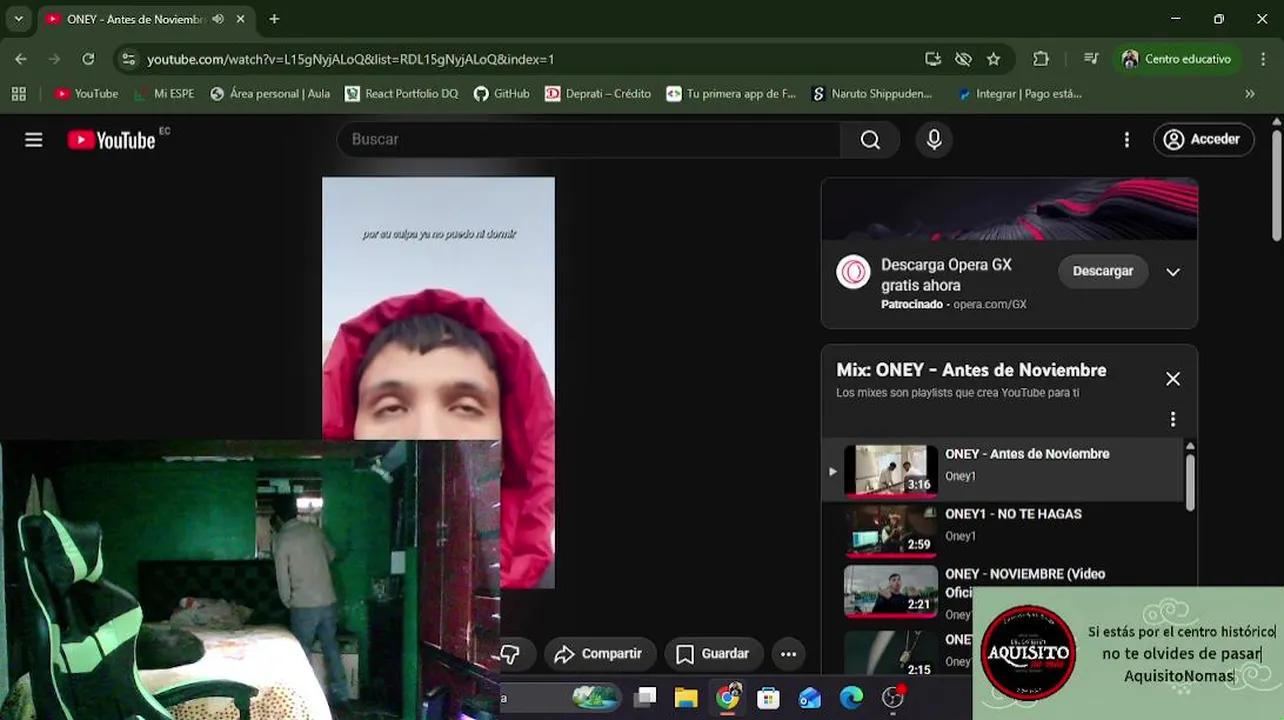Click Descargar on Opera GX ad
This screenshot has height=720, width=1284.
pyautogui.click(x=1103, y=271)
